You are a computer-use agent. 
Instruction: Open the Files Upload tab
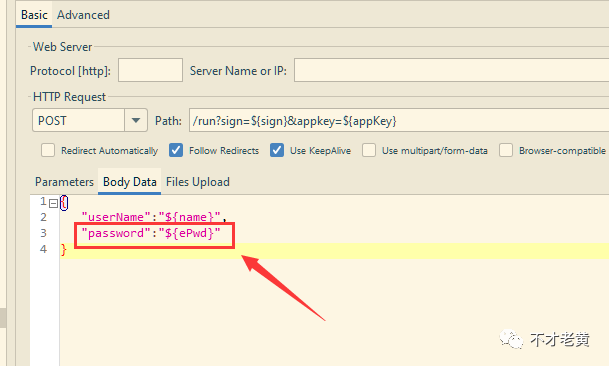coord(198,182)
